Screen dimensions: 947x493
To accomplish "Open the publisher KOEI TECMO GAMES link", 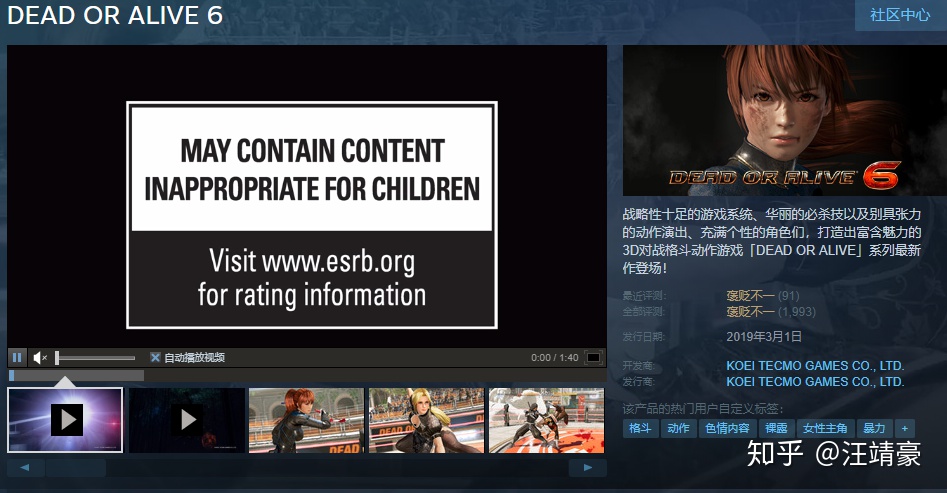I will click(x=815, y=382).
